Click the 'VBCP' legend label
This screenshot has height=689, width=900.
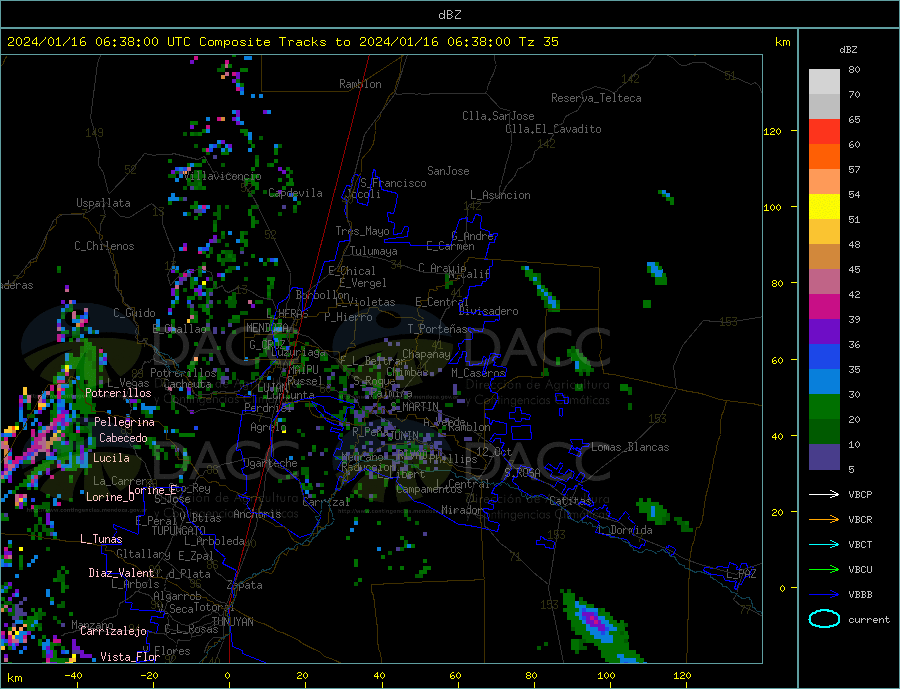click(x=860, y=494)
